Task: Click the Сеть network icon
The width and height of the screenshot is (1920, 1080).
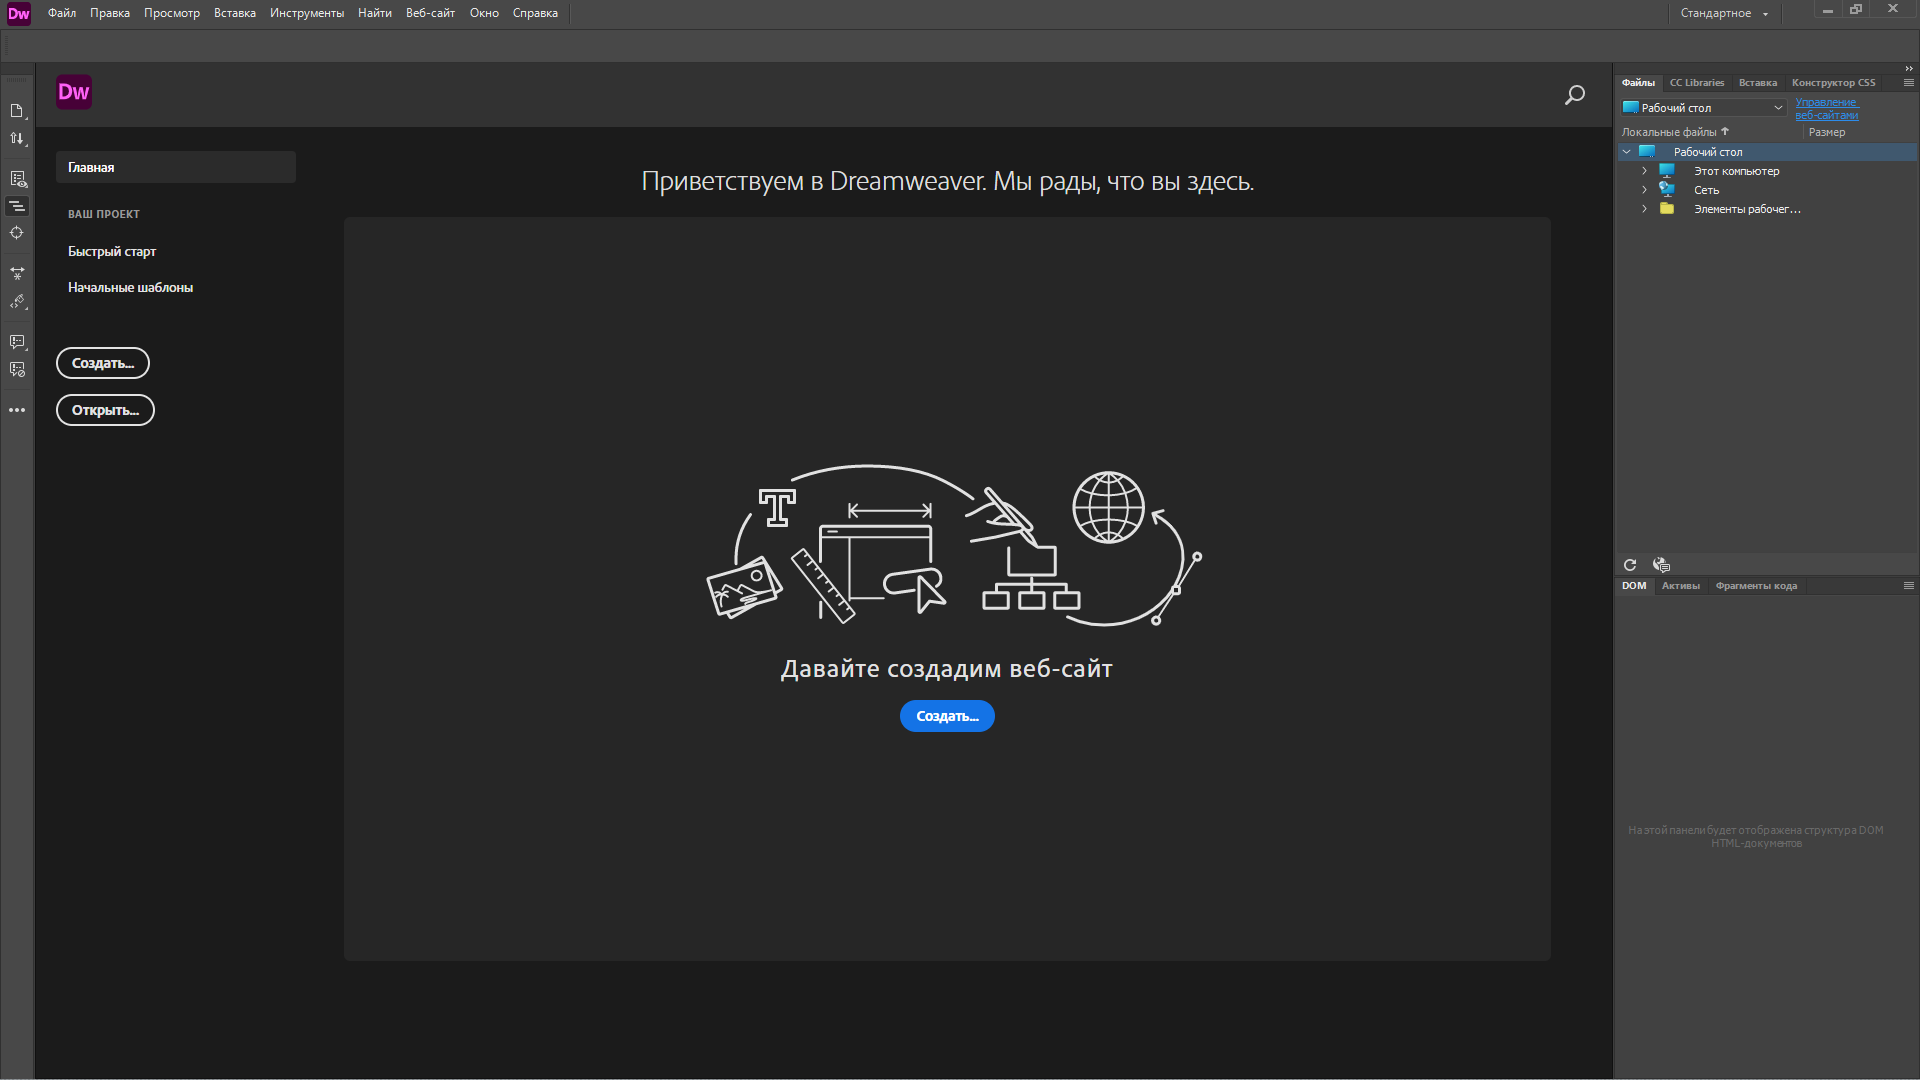Action: tap(1667, 190)
